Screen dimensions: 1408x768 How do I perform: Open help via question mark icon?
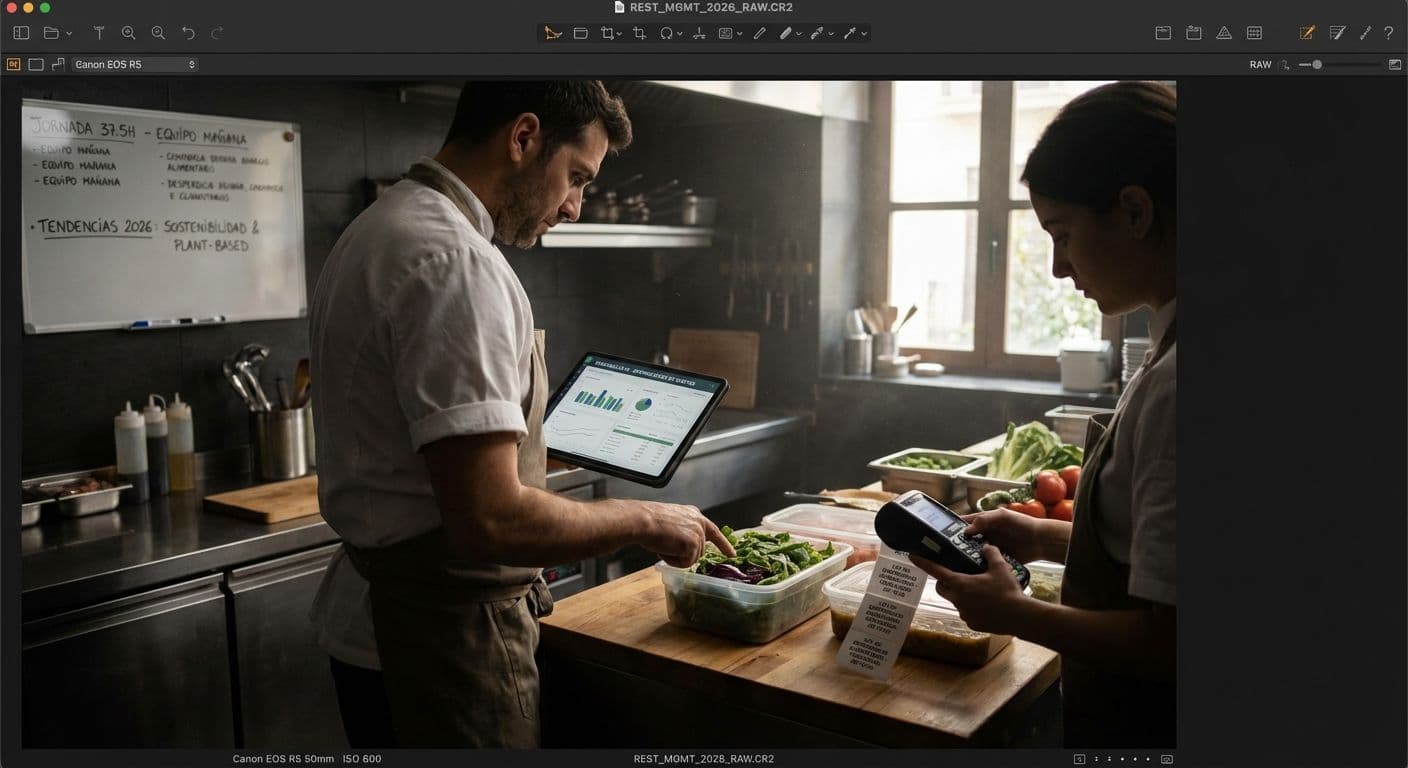(x=1389, y=33)
